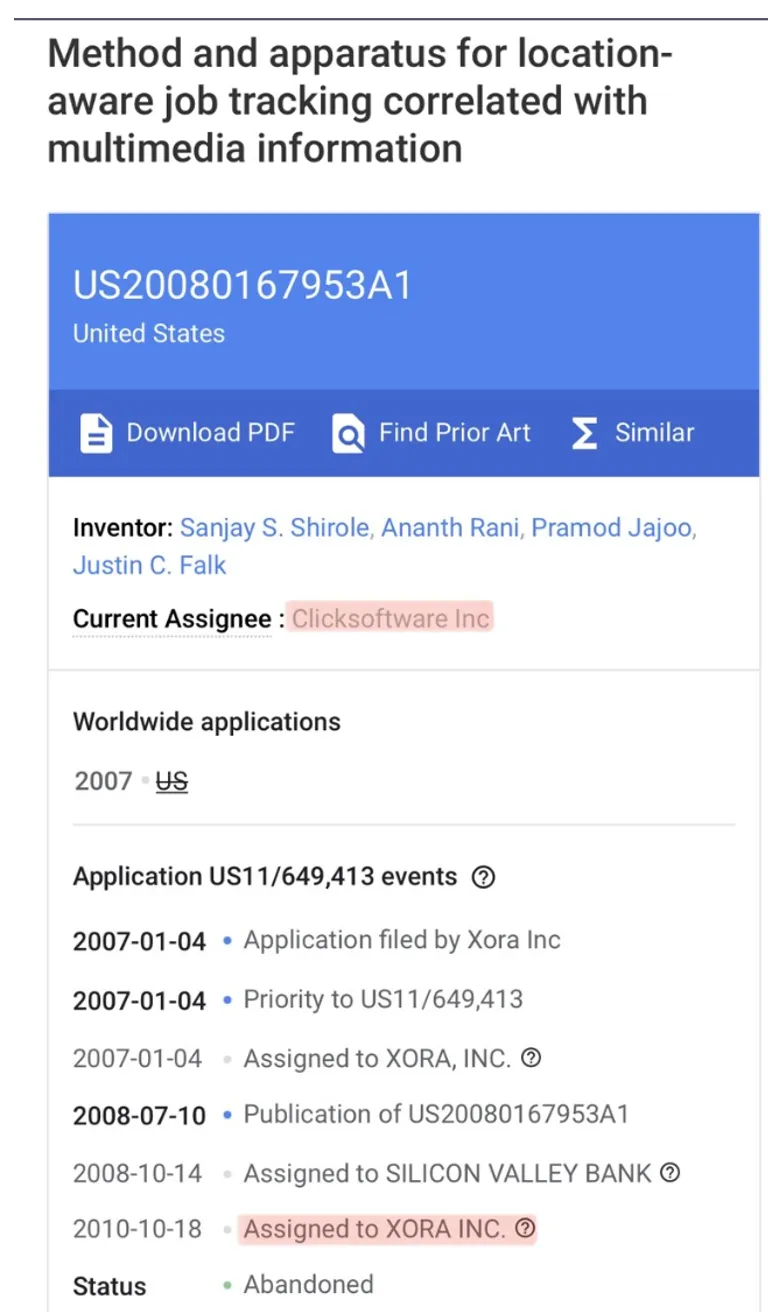Viewport: 768px width, 1312px height.
Task: Open Similar patents link
Action: click(632, 433)
